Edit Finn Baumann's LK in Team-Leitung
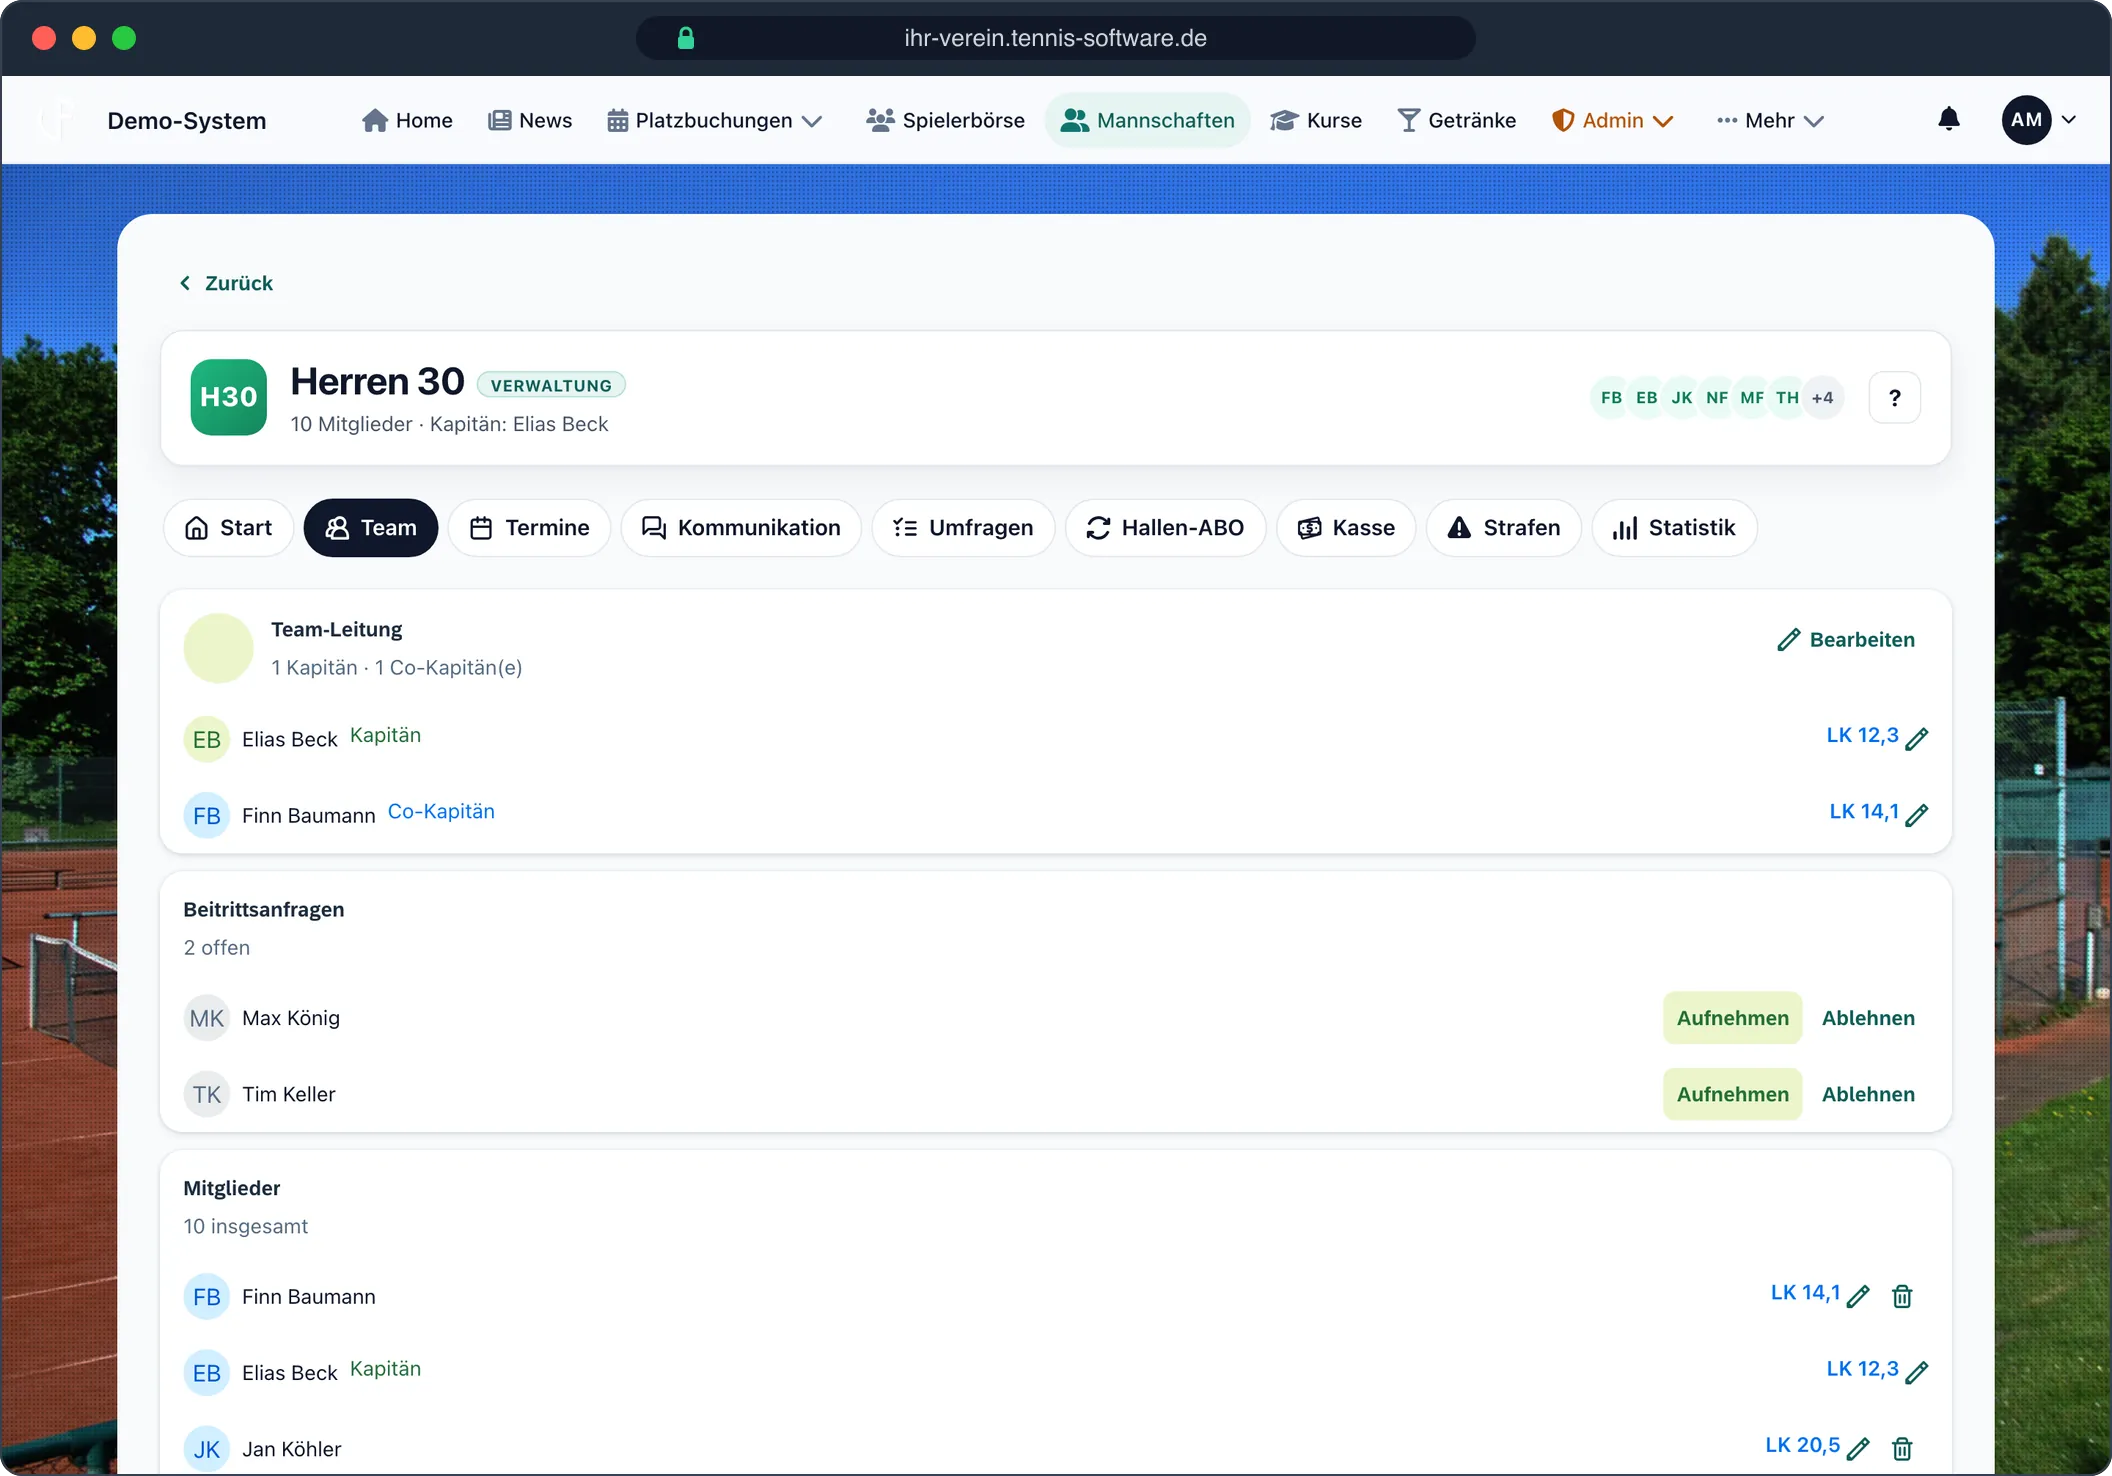 (1916, 815)
